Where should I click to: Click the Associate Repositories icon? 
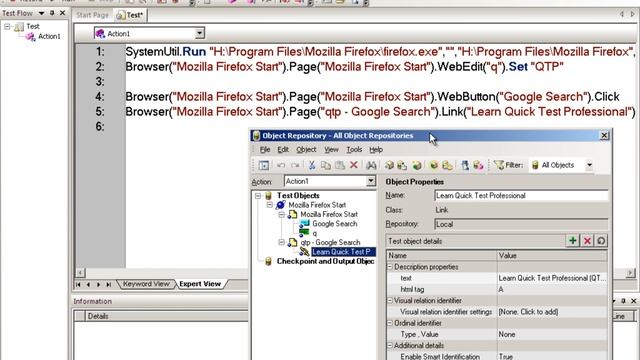tap(478, 165)
